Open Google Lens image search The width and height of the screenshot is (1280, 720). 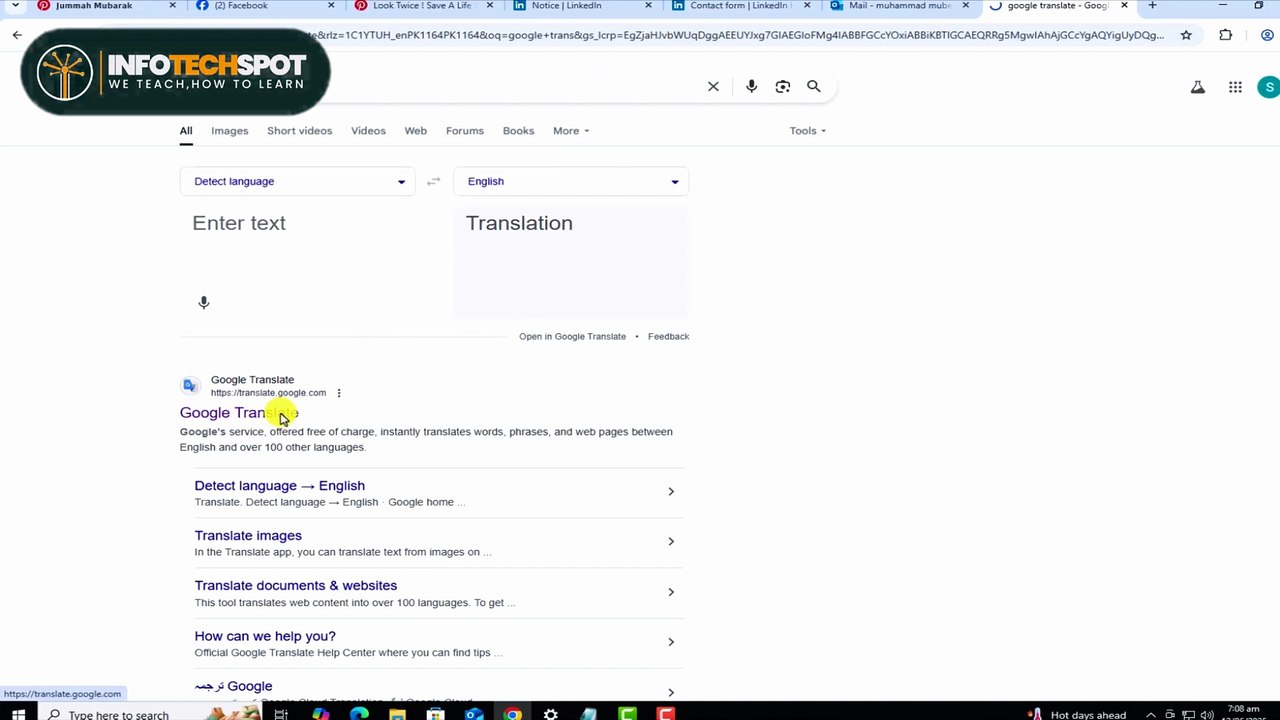coord(783,87)
